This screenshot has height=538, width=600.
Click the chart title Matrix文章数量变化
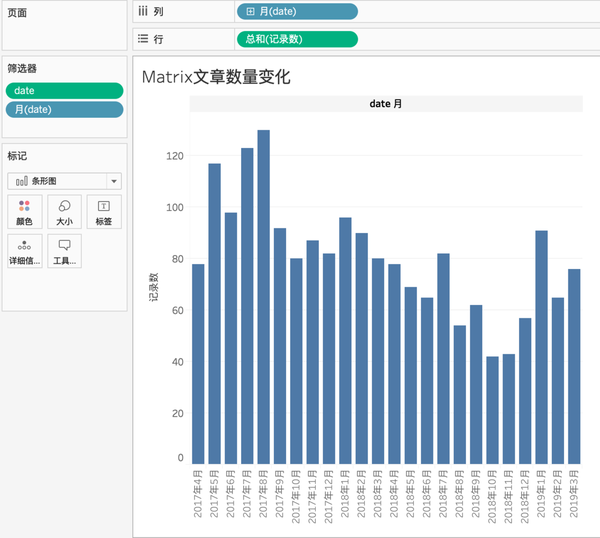(216, 77)
